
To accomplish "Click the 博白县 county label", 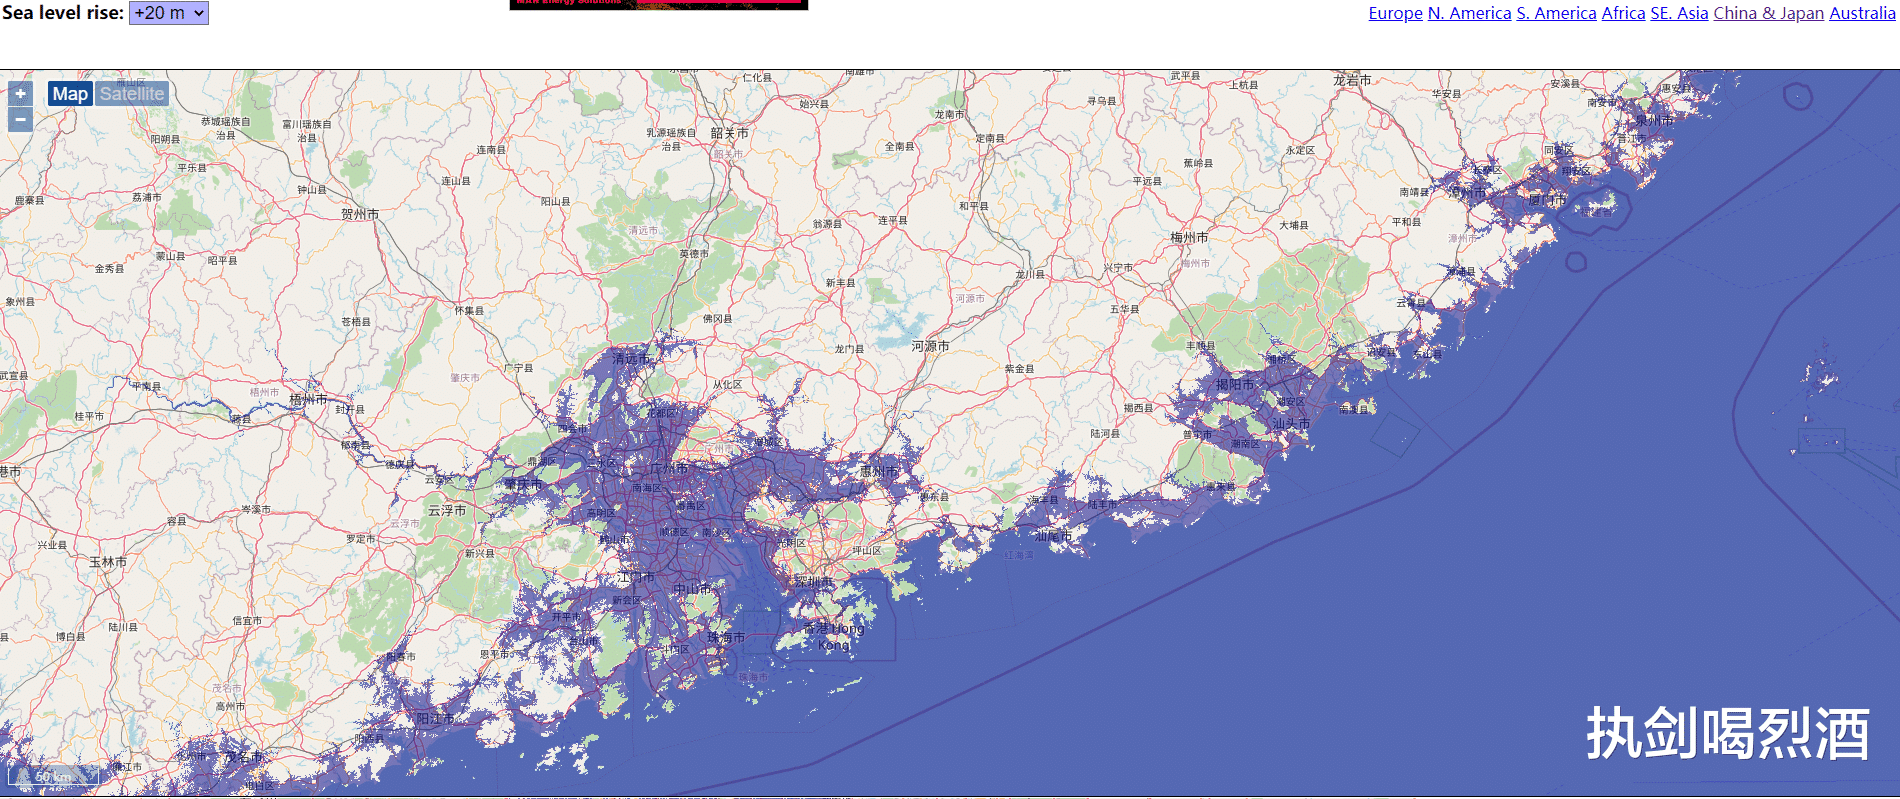I will (x=70, y=637).
